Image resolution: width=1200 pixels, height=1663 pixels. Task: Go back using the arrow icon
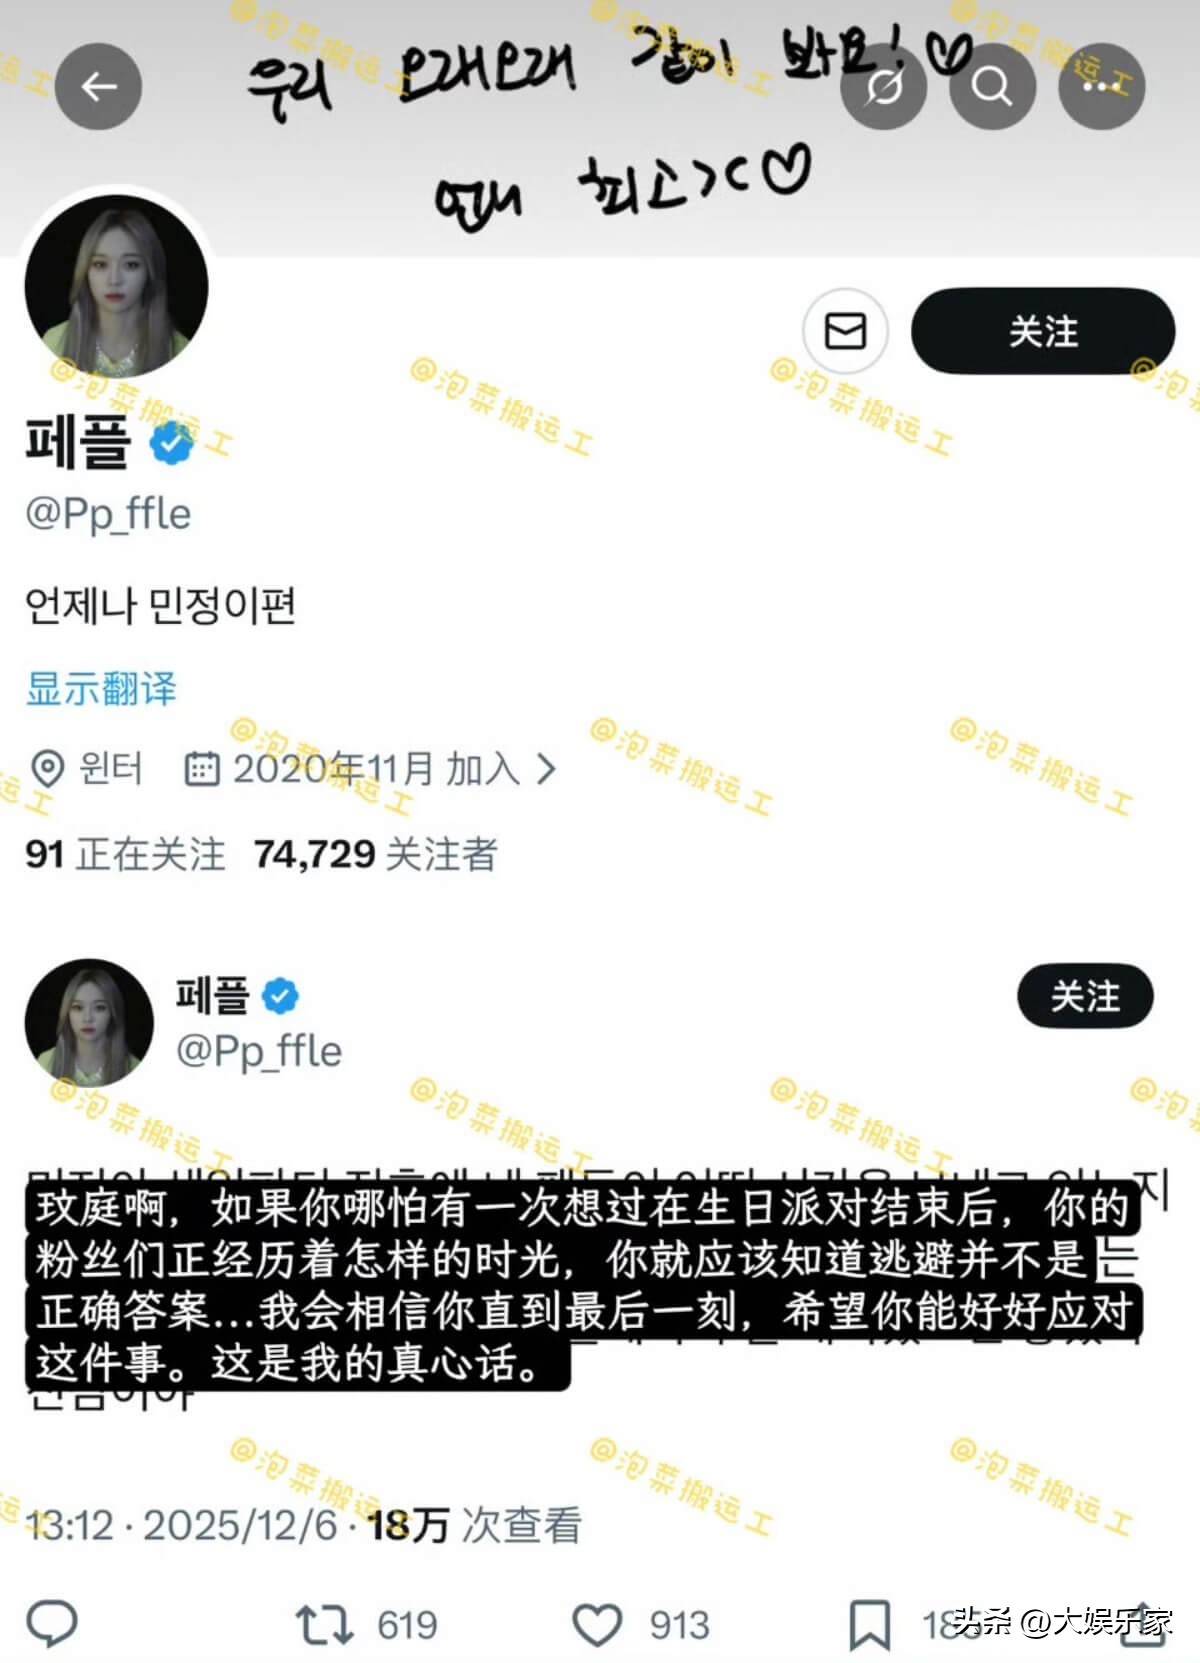98,87
